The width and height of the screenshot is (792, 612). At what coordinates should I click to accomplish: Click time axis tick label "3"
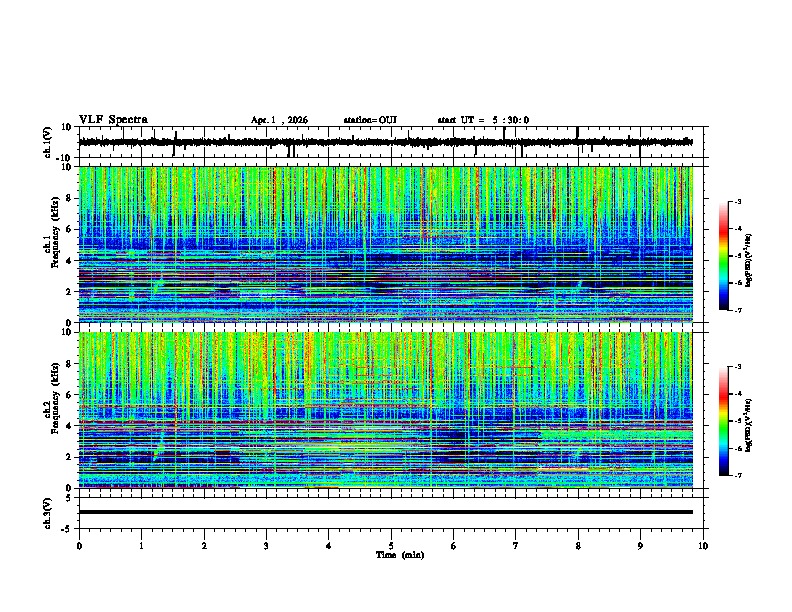coord(266,546)
